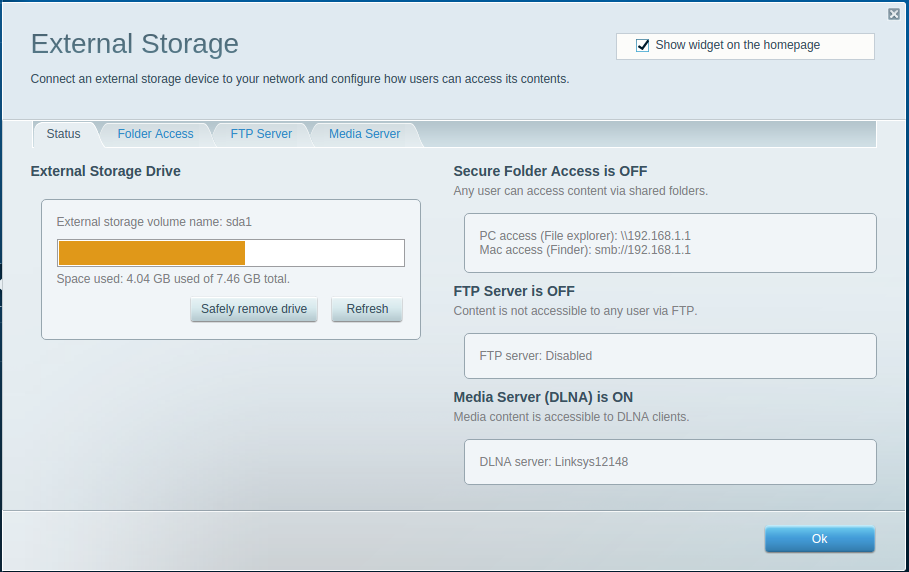The height and width of the screenshot is (572, 909).
Task: Click the FTP Server is OFF heading
Action: [x=514, y=292]
